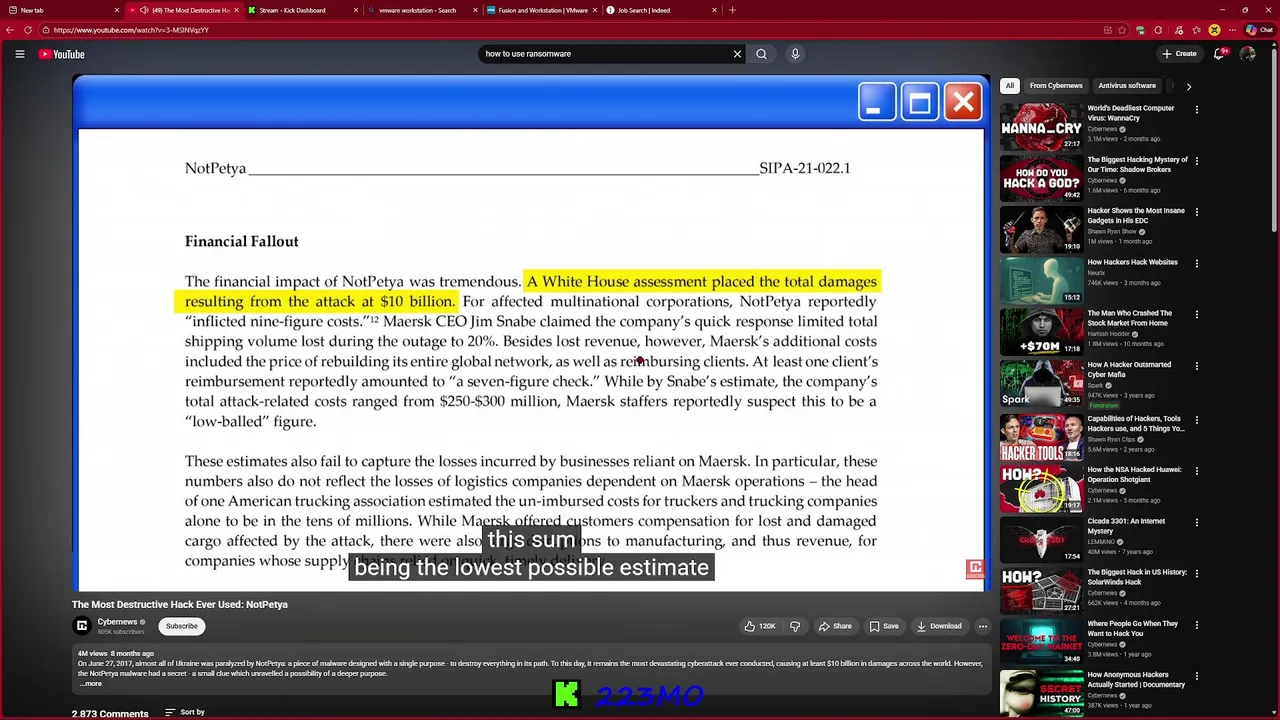The width and height of the screenshot is (1280, 720).
Task: Click the page vertical scrollbar
Action: coord(1275,140)
